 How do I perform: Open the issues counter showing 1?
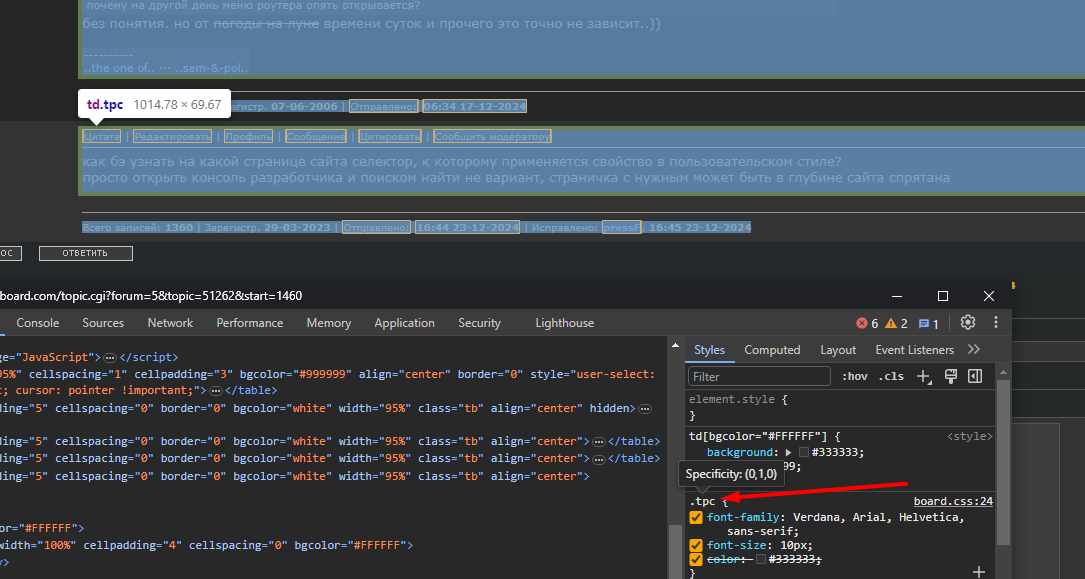[x=928, y=323]
